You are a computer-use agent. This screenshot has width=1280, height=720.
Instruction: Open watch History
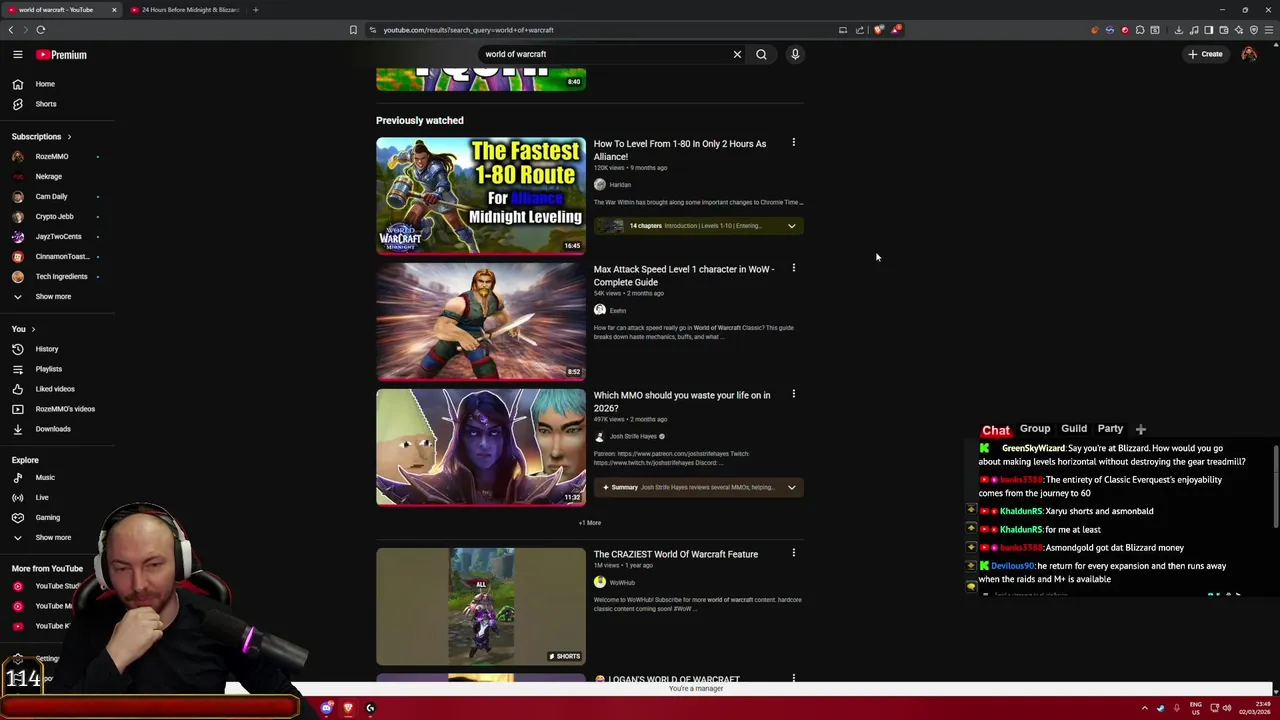tap(47, 349)
